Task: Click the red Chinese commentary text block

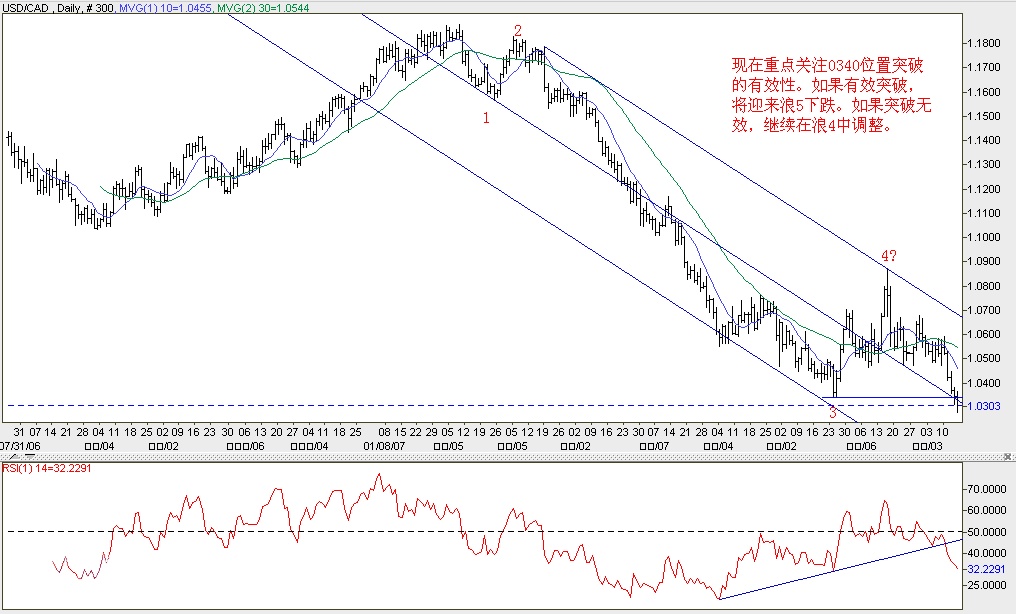Action: pos(831,95)
